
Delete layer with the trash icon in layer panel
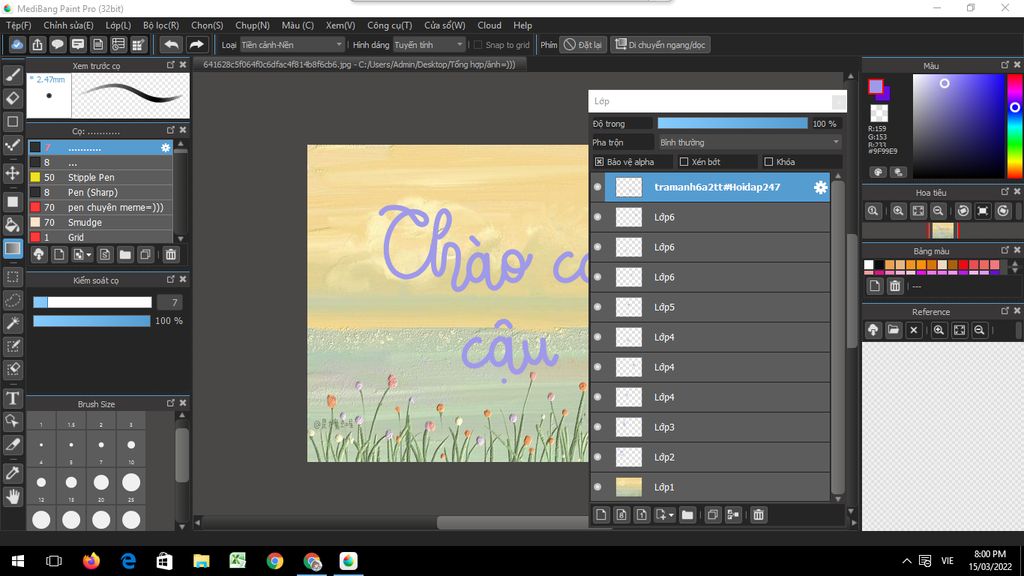coord(758,515)
